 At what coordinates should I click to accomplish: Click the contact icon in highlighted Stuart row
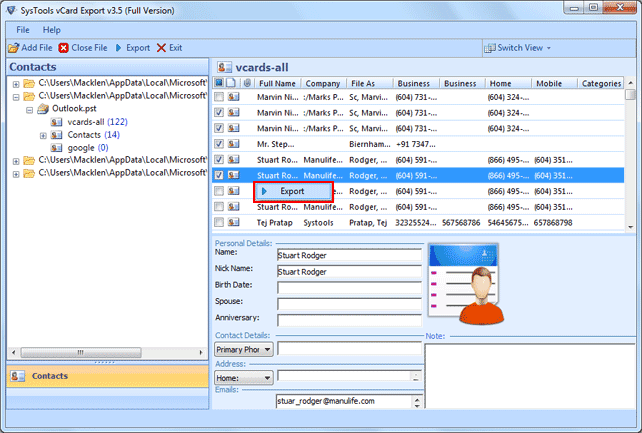click(x=234, y=175)
